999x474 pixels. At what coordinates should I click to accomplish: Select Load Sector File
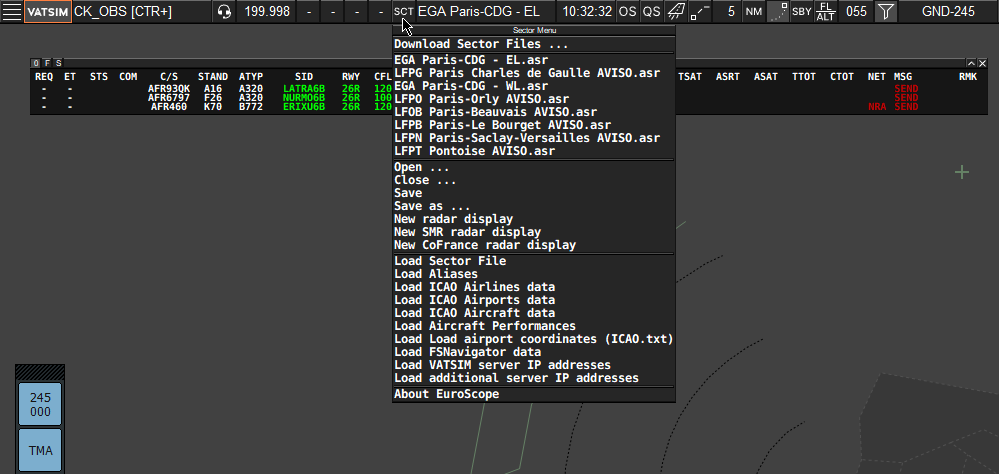(x=534, y=261)
